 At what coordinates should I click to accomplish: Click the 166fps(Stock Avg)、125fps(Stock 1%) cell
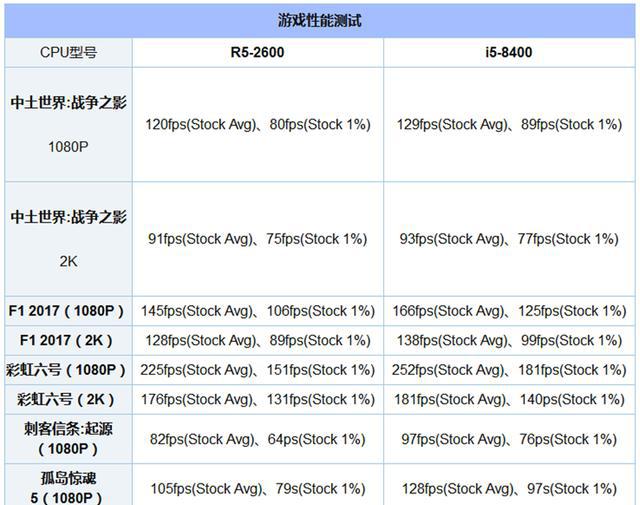pyautogui.click(x=509, y=311)
